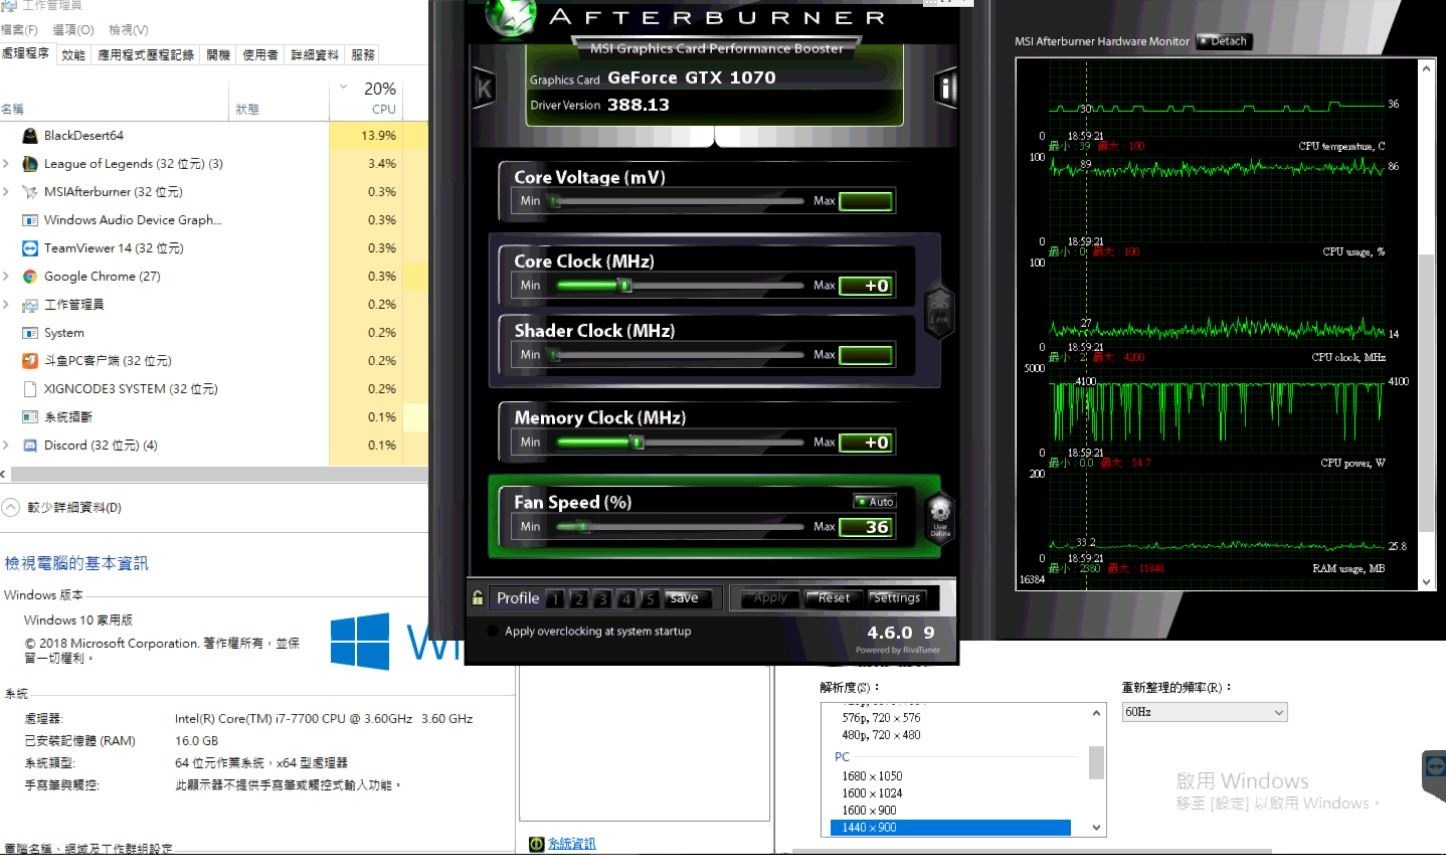
Task: Click the League of Legends process icon
Action: tap(30, 164)
